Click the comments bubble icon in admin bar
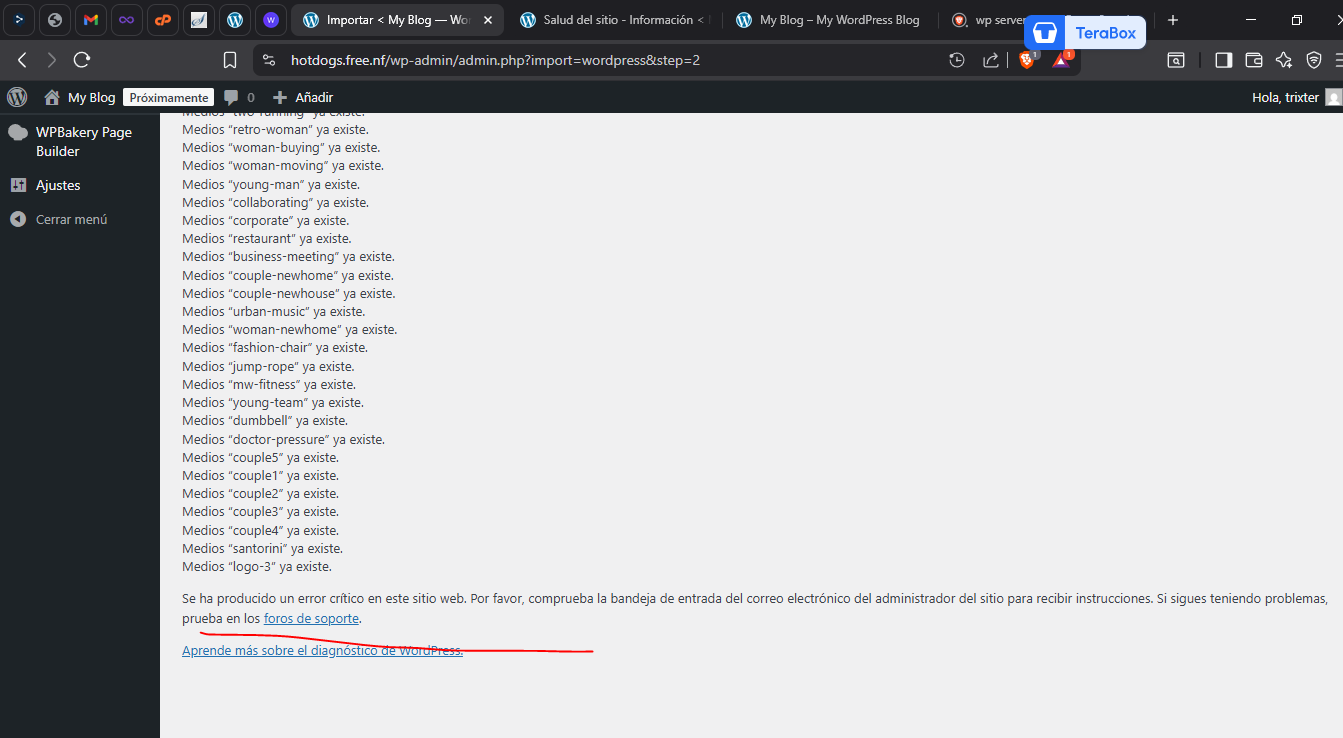This screenshot has height=738, width=1343. (x=232, y=97)
